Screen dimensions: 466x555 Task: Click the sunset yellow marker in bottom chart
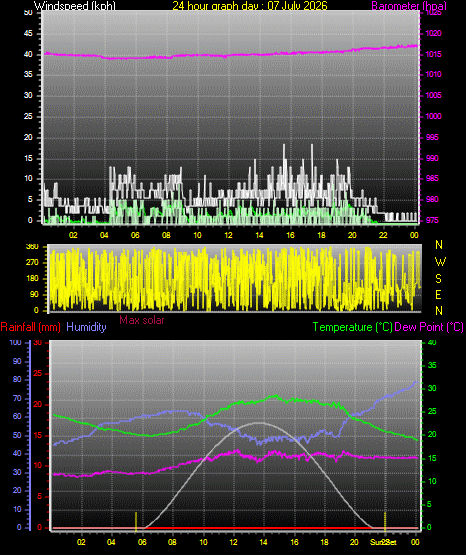[385, 521]
